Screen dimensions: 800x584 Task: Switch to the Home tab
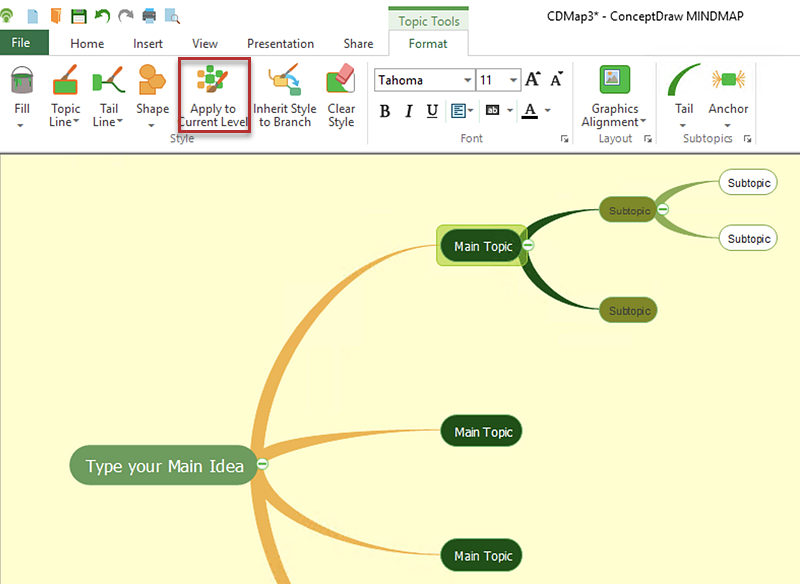87,44
